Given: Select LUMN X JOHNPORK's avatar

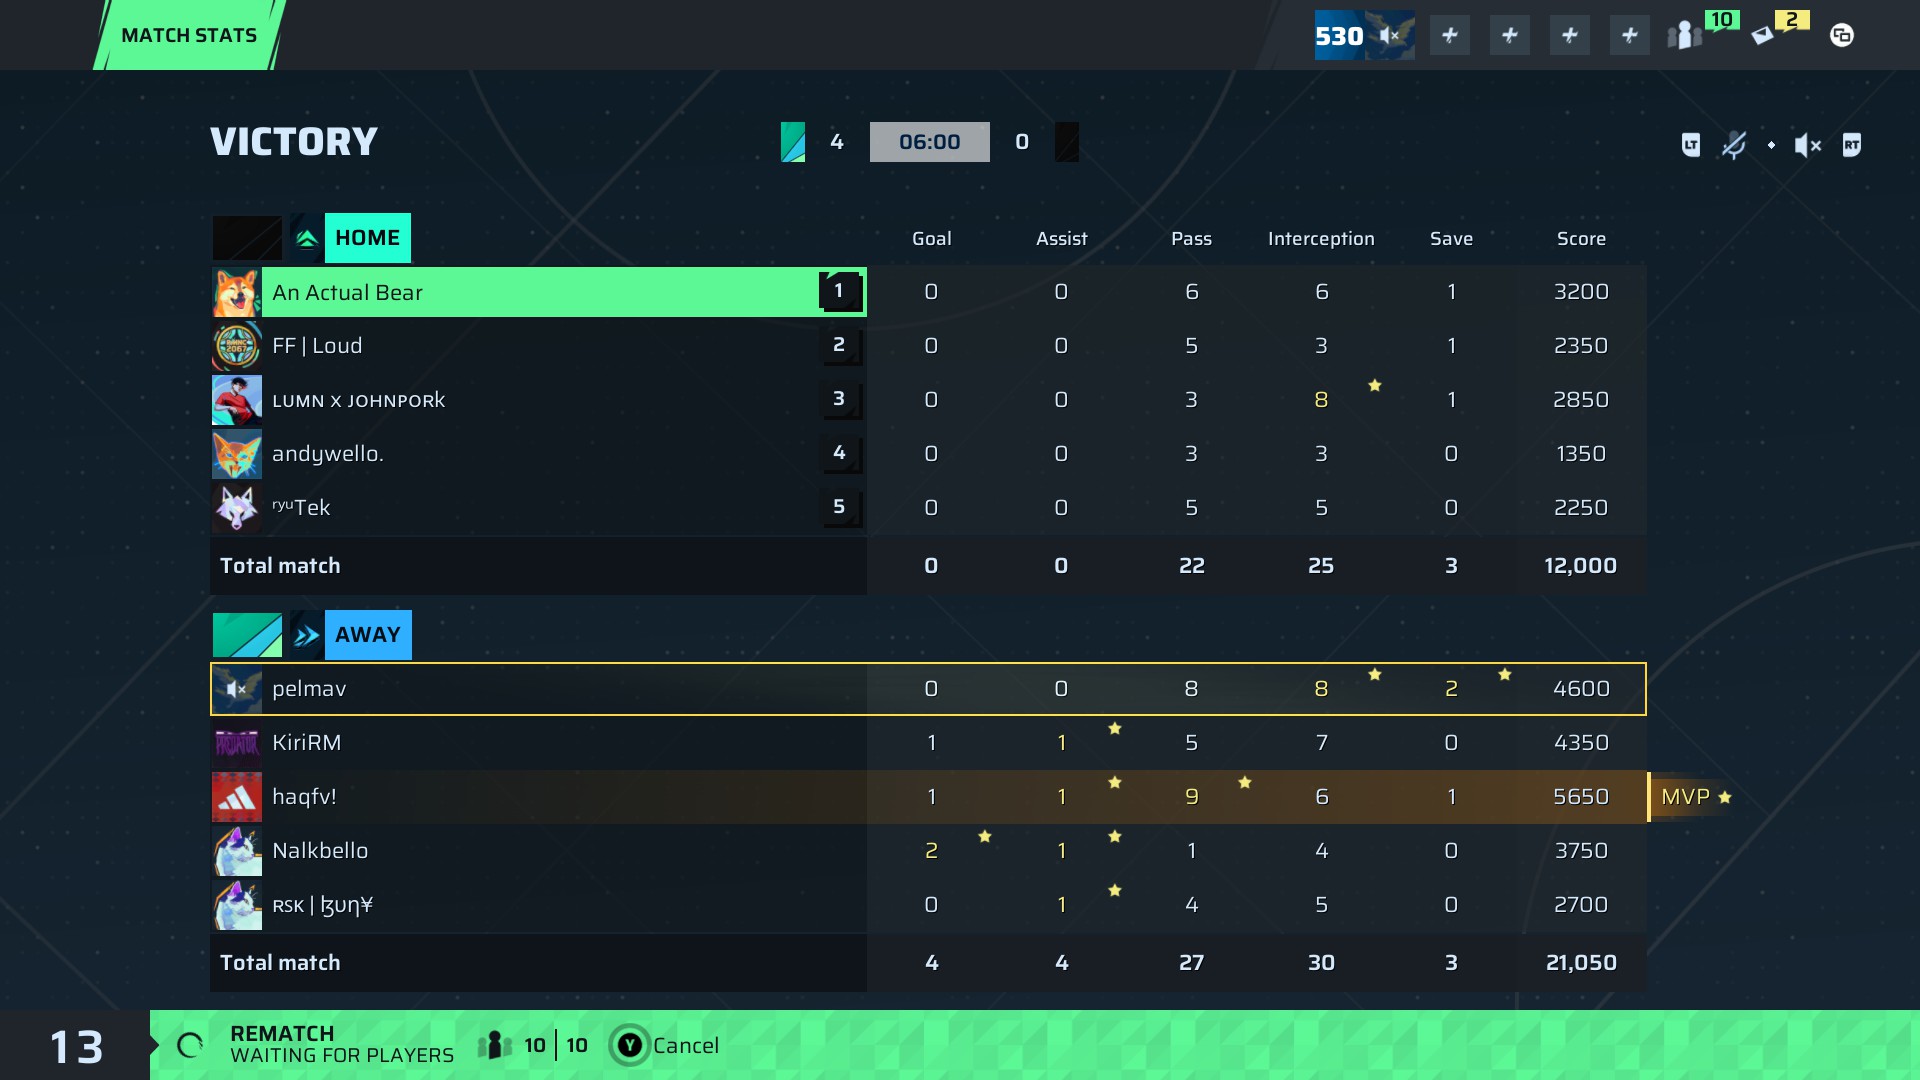Looking at the screenshot, I should pos(237,400).
